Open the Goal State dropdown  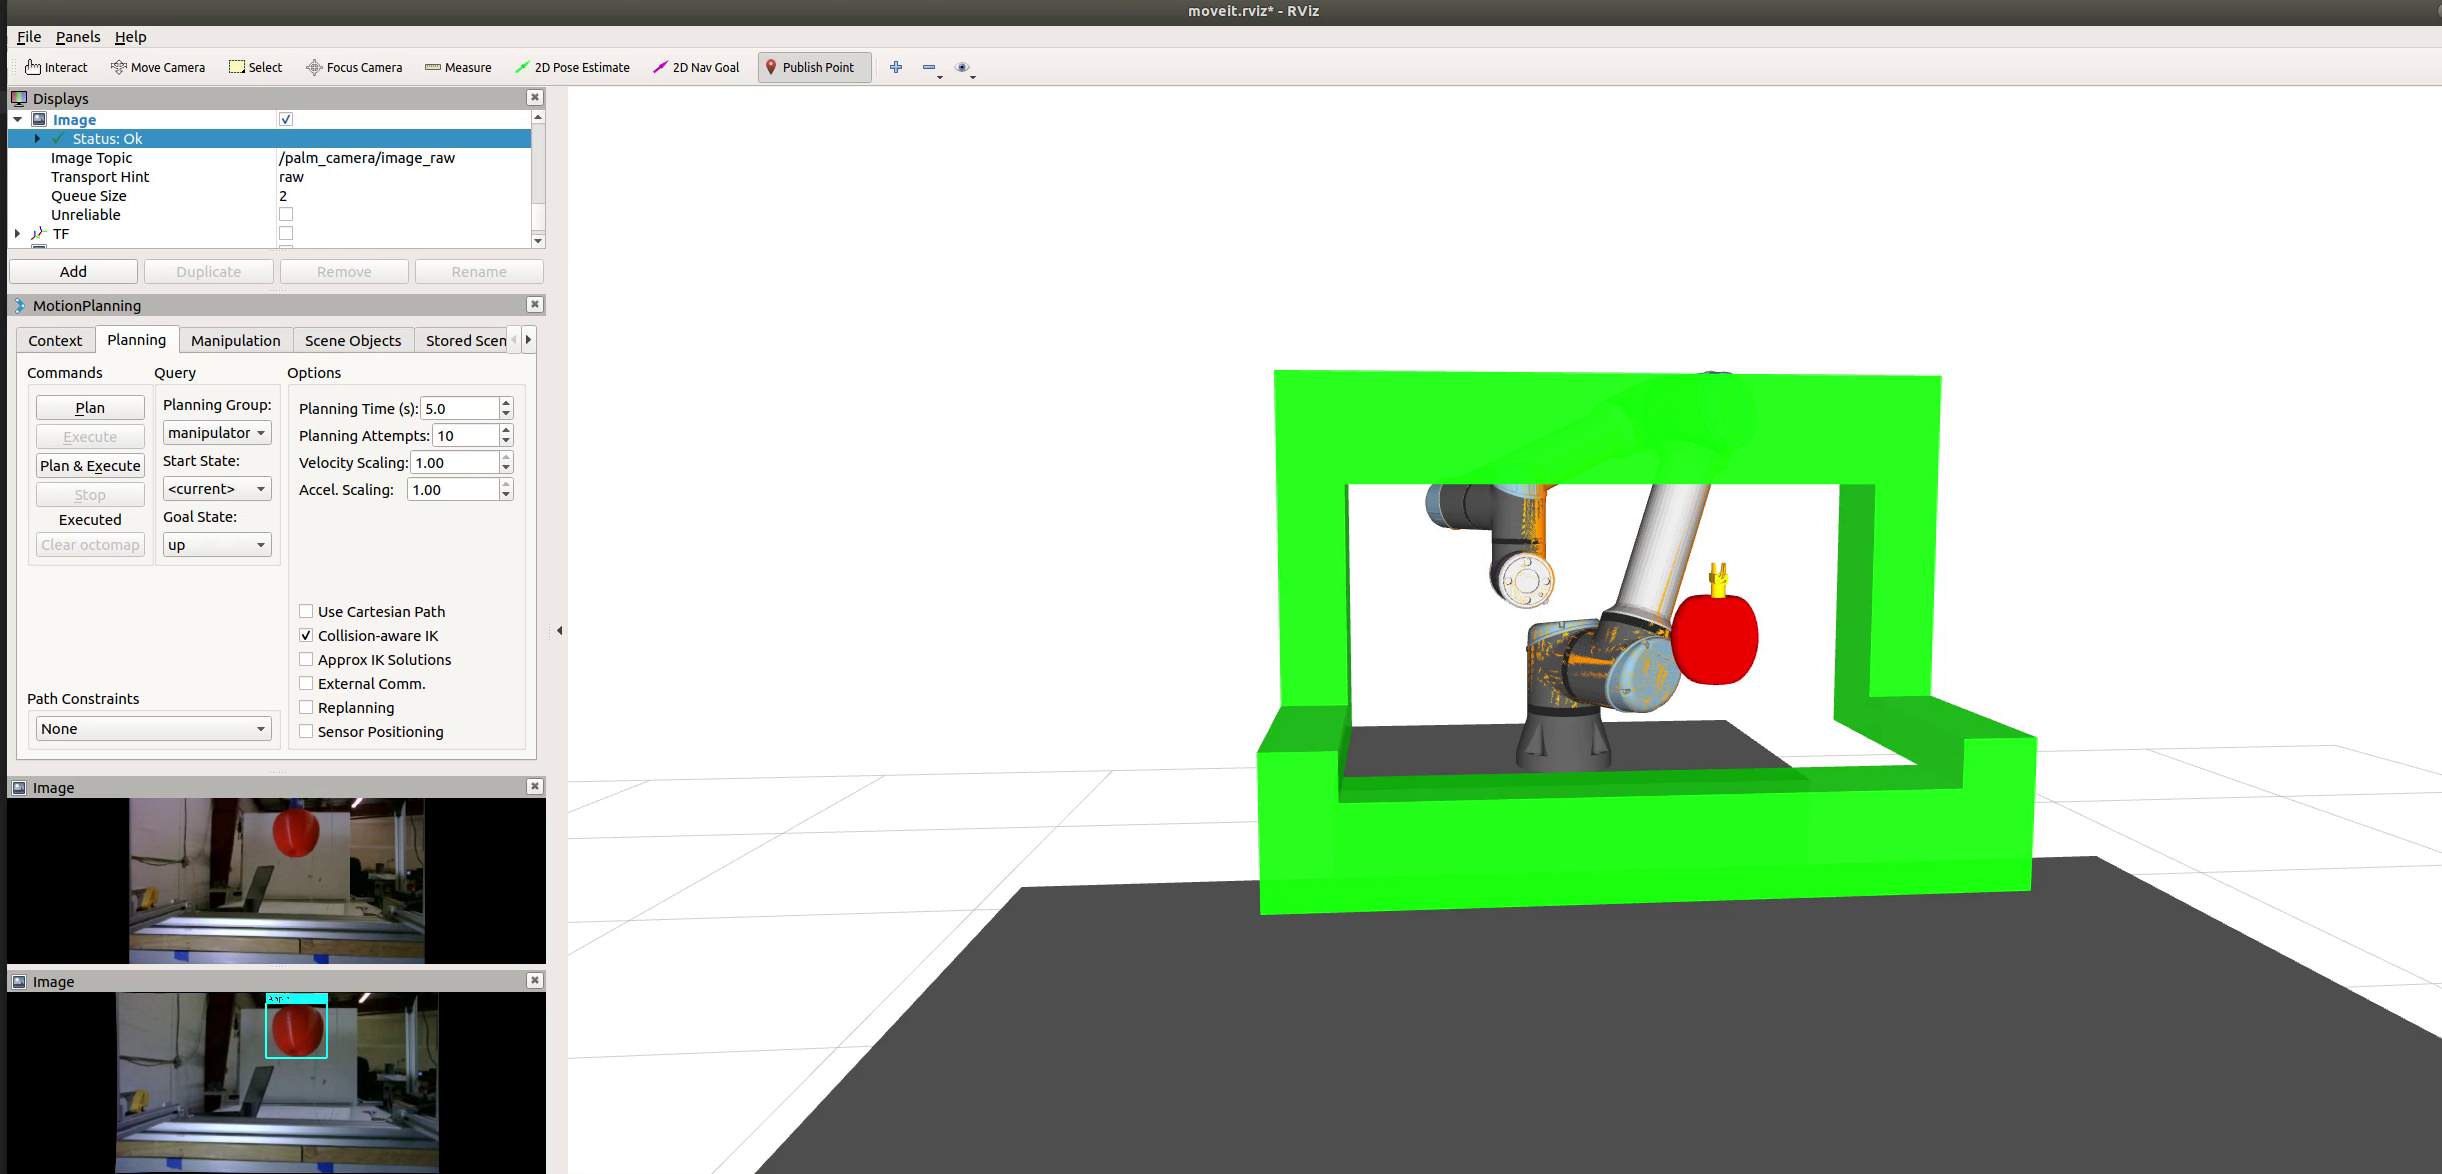coord(217,545)
